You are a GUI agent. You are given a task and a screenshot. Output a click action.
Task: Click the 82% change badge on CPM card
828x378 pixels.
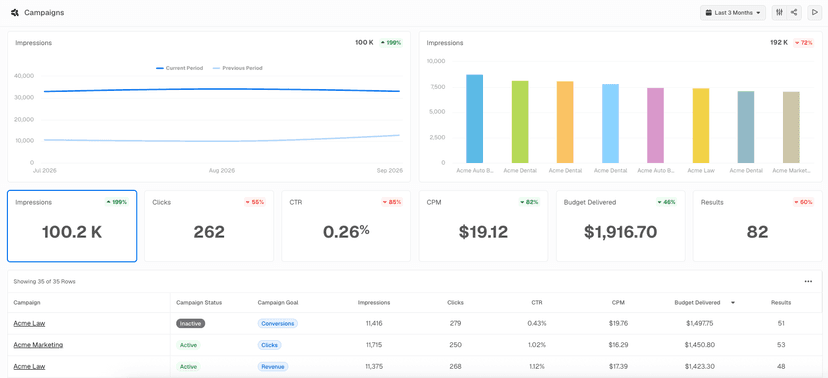click(529, 202)
